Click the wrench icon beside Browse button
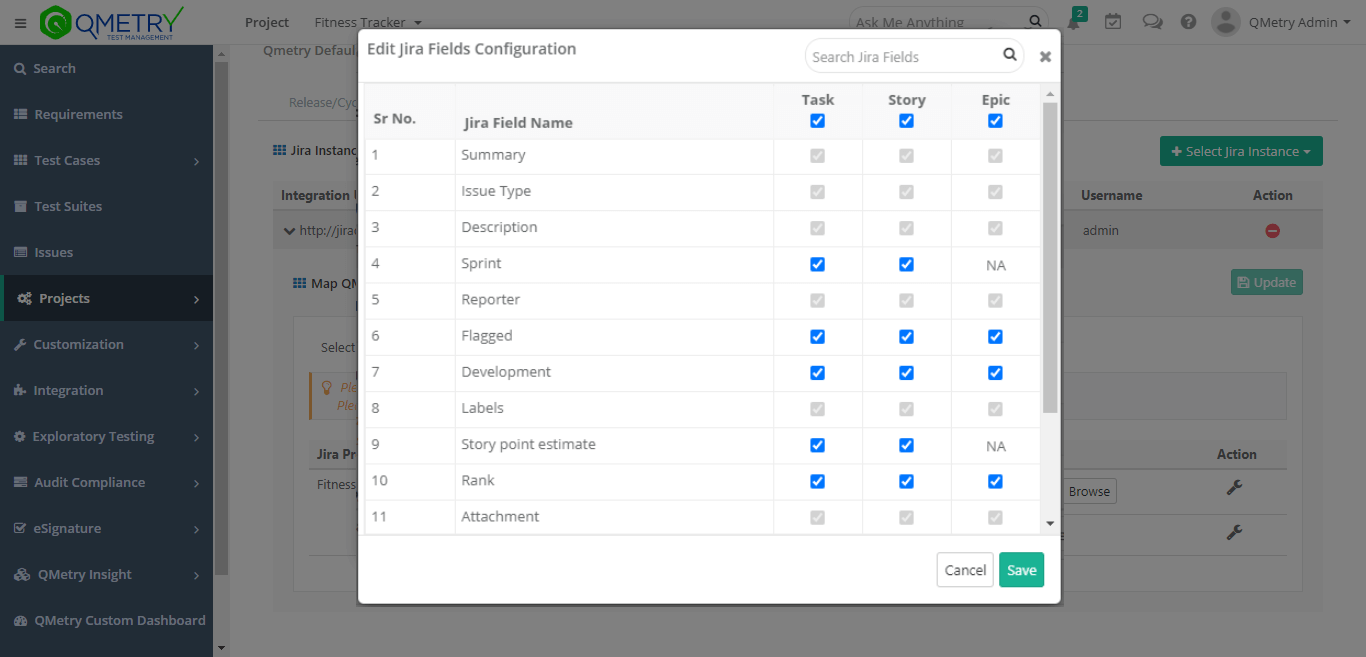1366x657 pixels. pos(1234,488)
